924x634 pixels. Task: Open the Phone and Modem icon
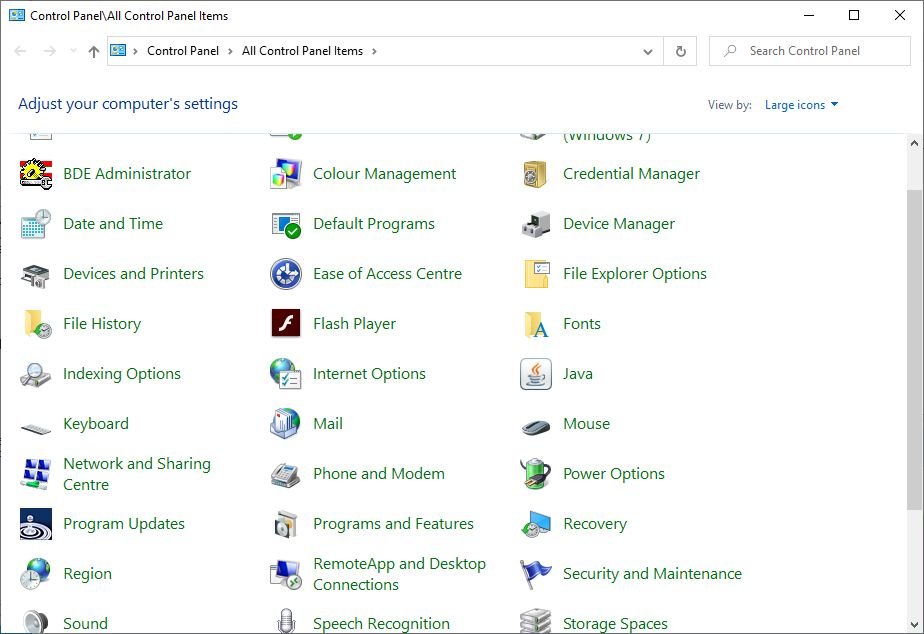click(x=286, y=474)
